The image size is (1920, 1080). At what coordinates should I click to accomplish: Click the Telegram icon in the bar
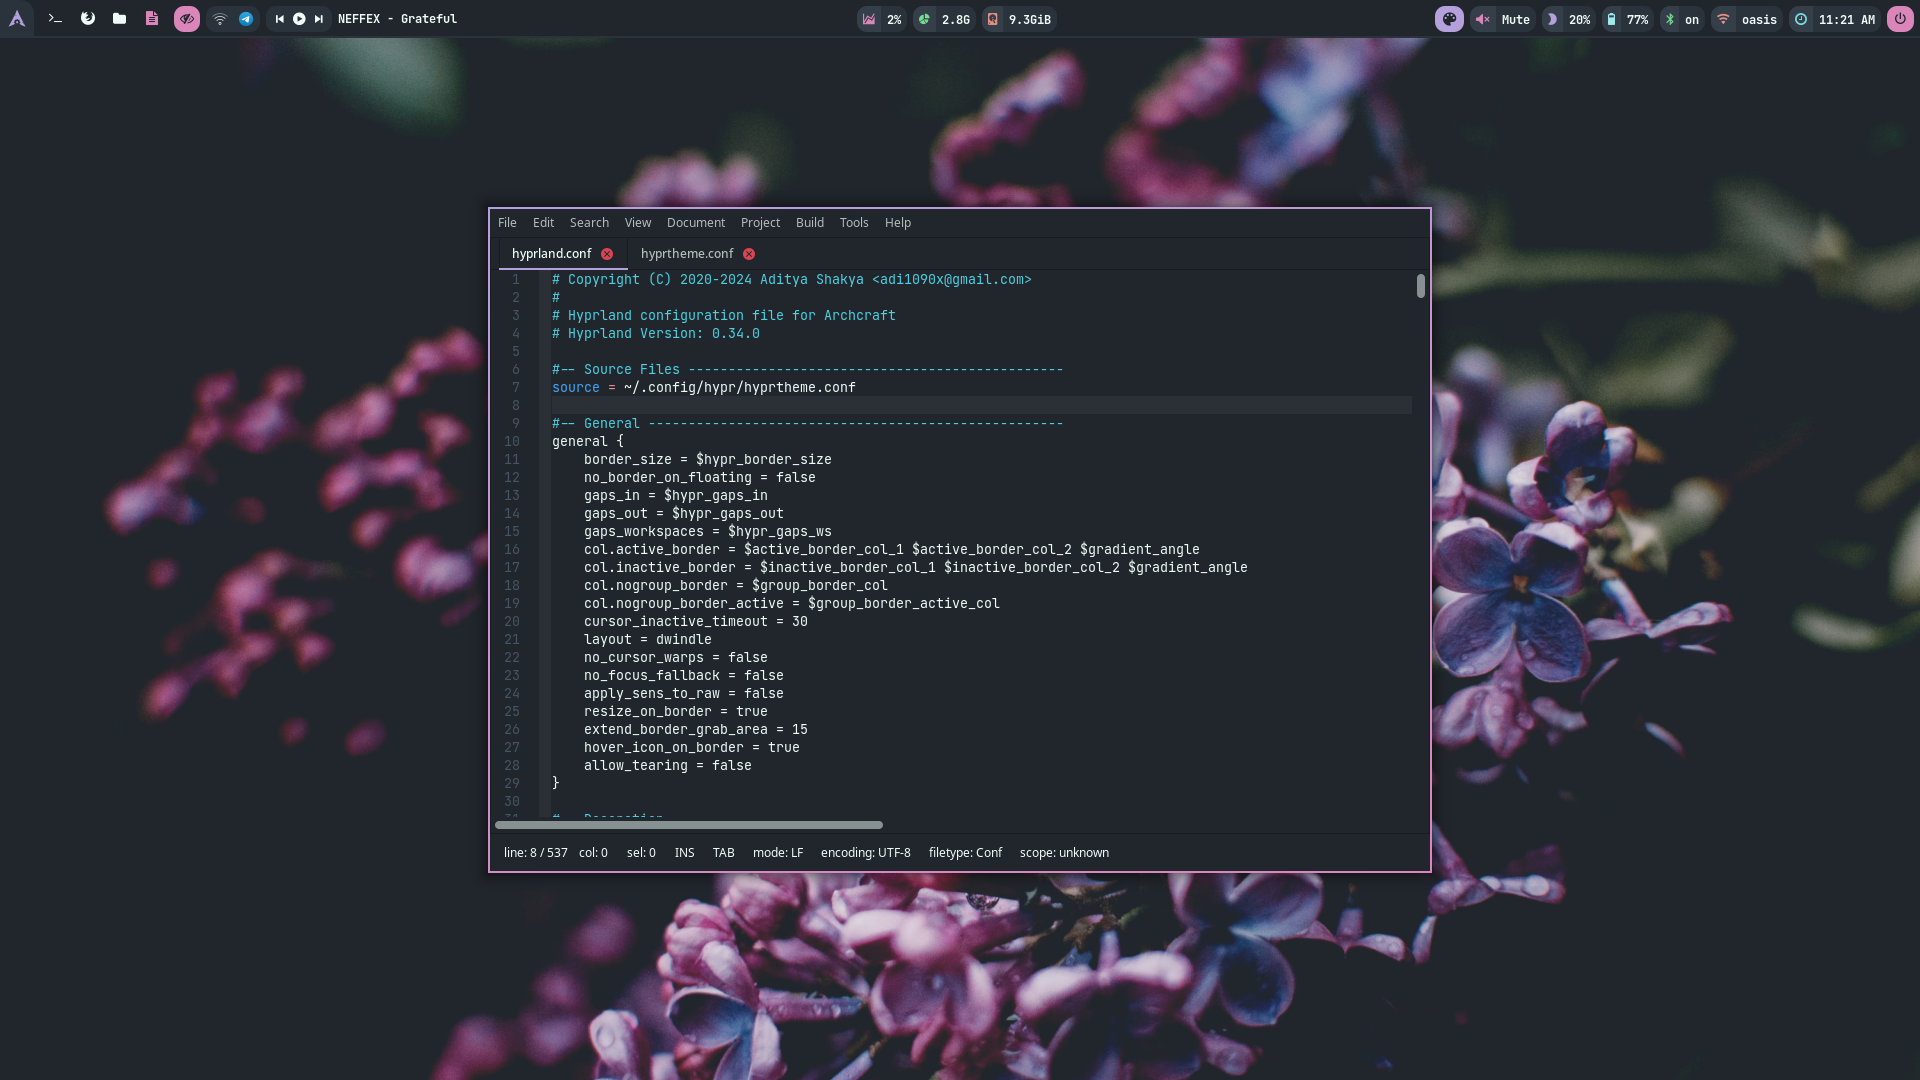pyautogui.click(x=246, y=19)
